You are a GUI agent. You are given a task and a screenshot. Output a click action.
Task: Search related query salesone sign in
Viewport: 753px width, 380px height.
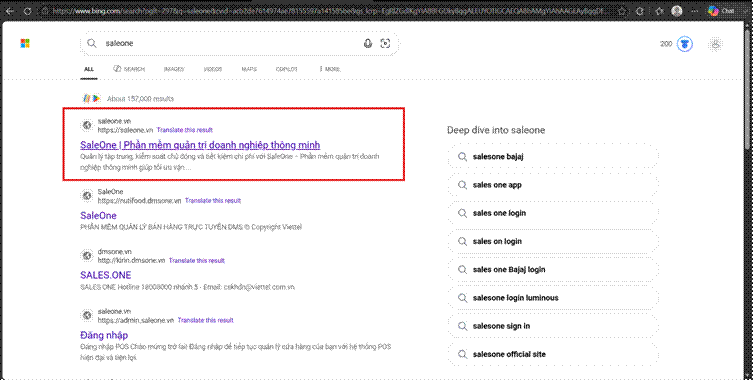[x=552, y=326]
